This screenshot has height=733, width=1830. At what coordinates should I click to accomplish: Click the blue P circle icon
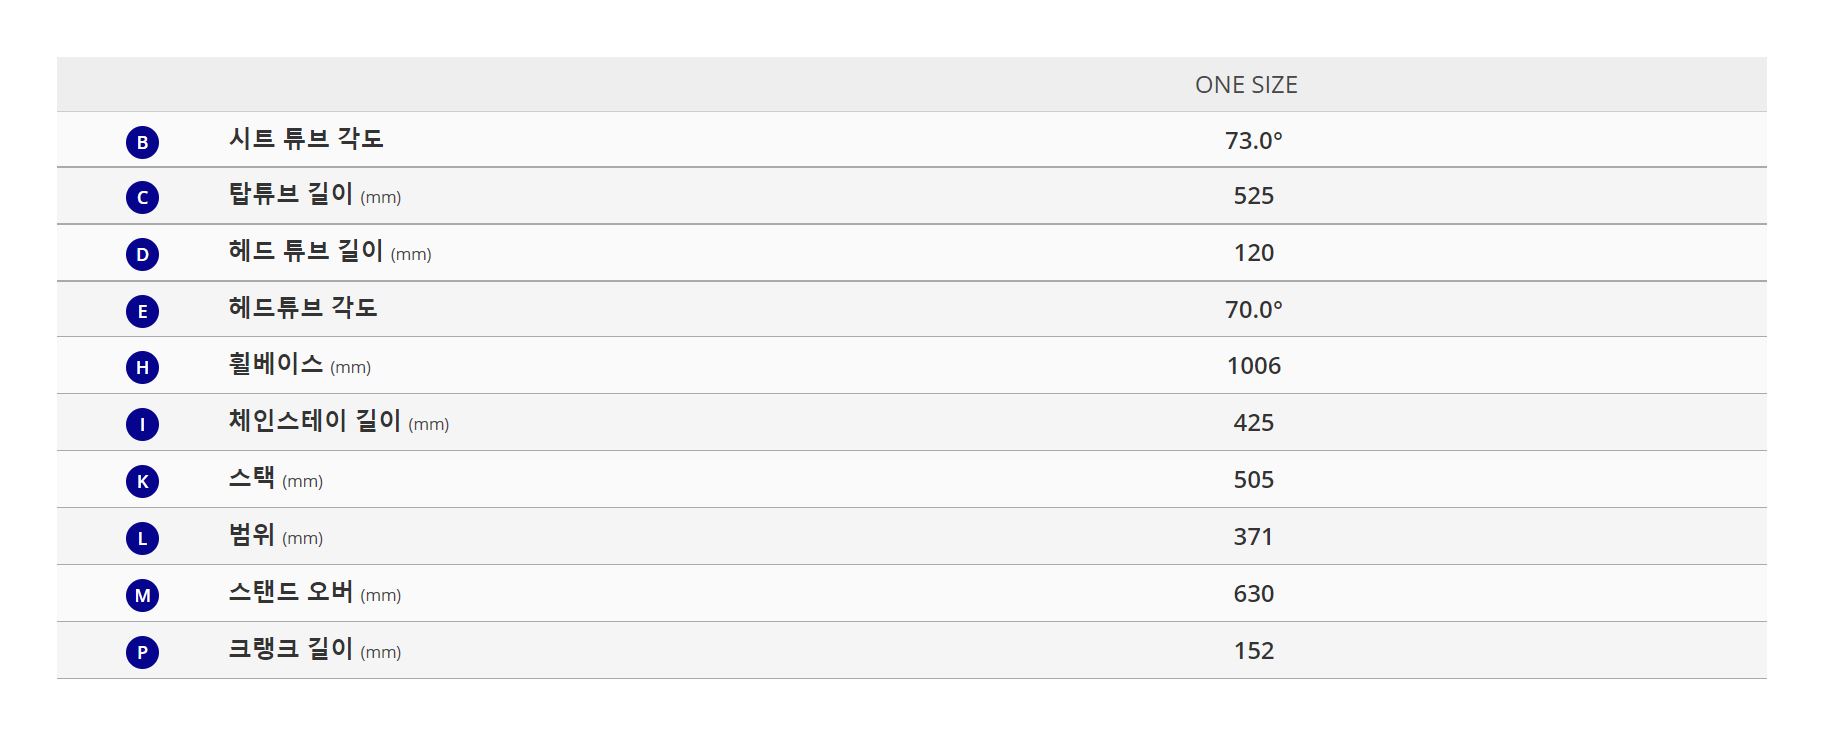pyautogui.click(x=142, y=652)
